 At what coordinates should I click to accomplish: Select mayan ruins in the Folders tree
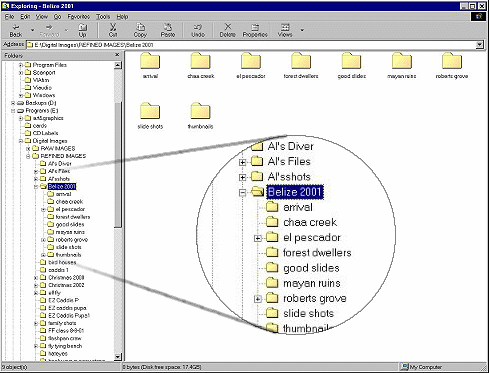pos(70,232)
